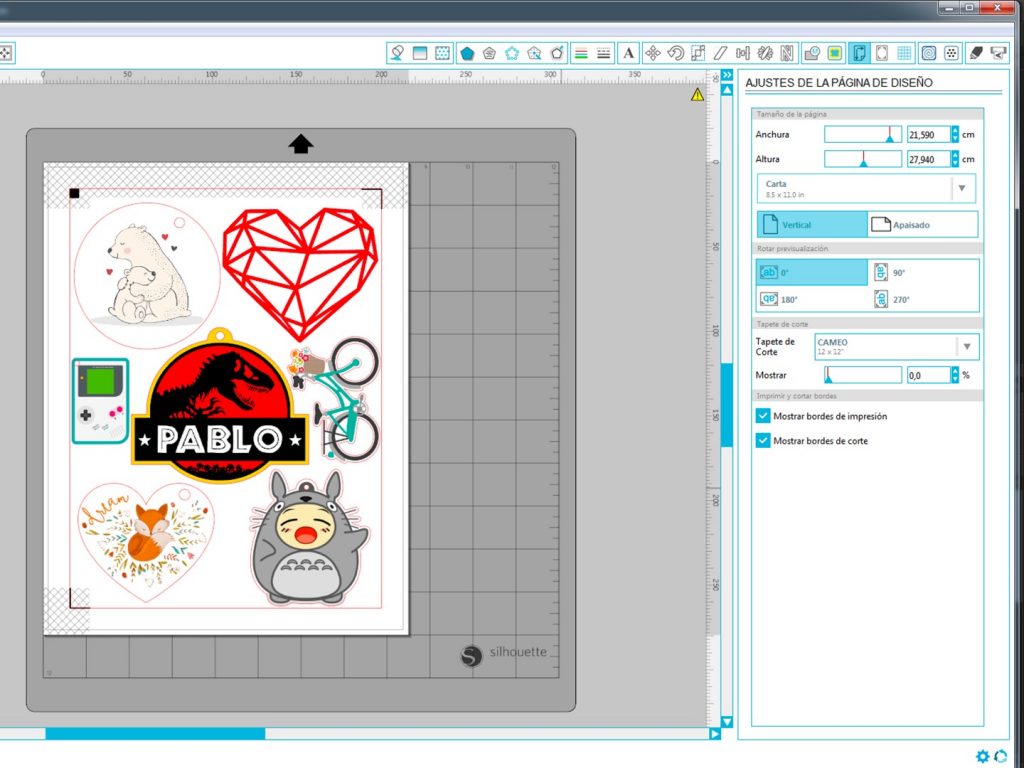Open the Rhinestone (dots) panel icon
The image size is (1024, 768).
(952, 54)
